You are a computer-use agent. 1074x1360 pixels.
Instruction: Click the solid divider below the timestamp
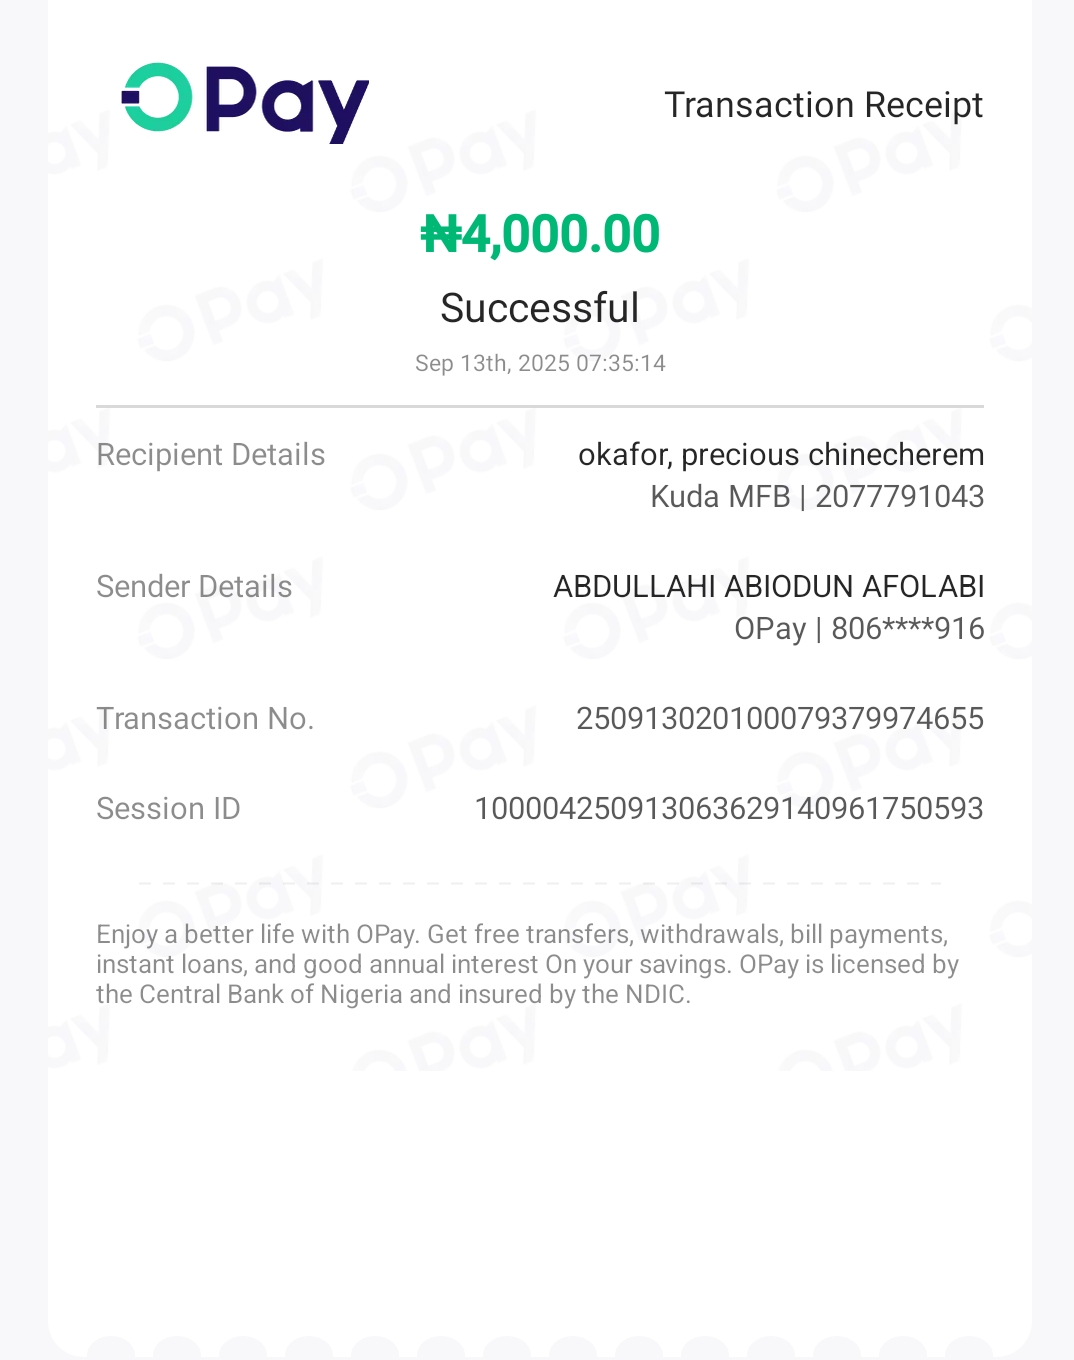coord(540,407)
